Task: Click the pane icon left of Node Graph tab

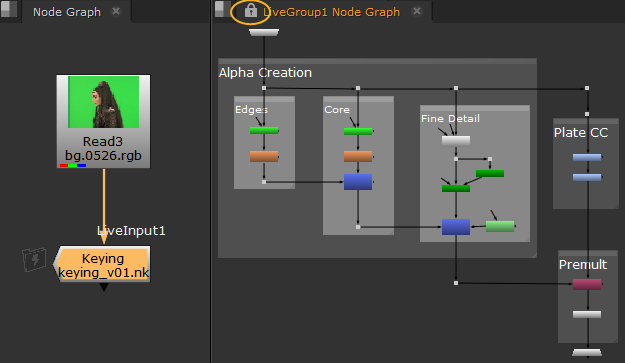Action: (8, 9)
